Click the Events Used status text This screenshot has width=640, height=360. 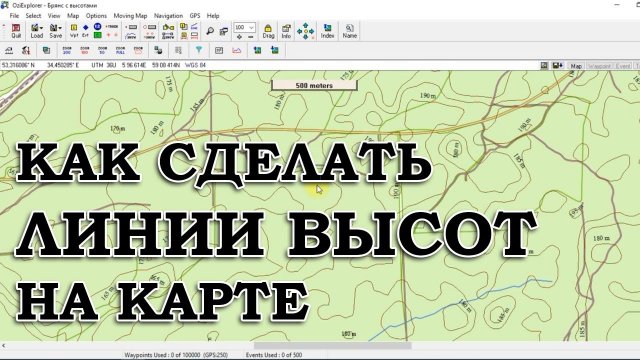click(x=274, y=355)
